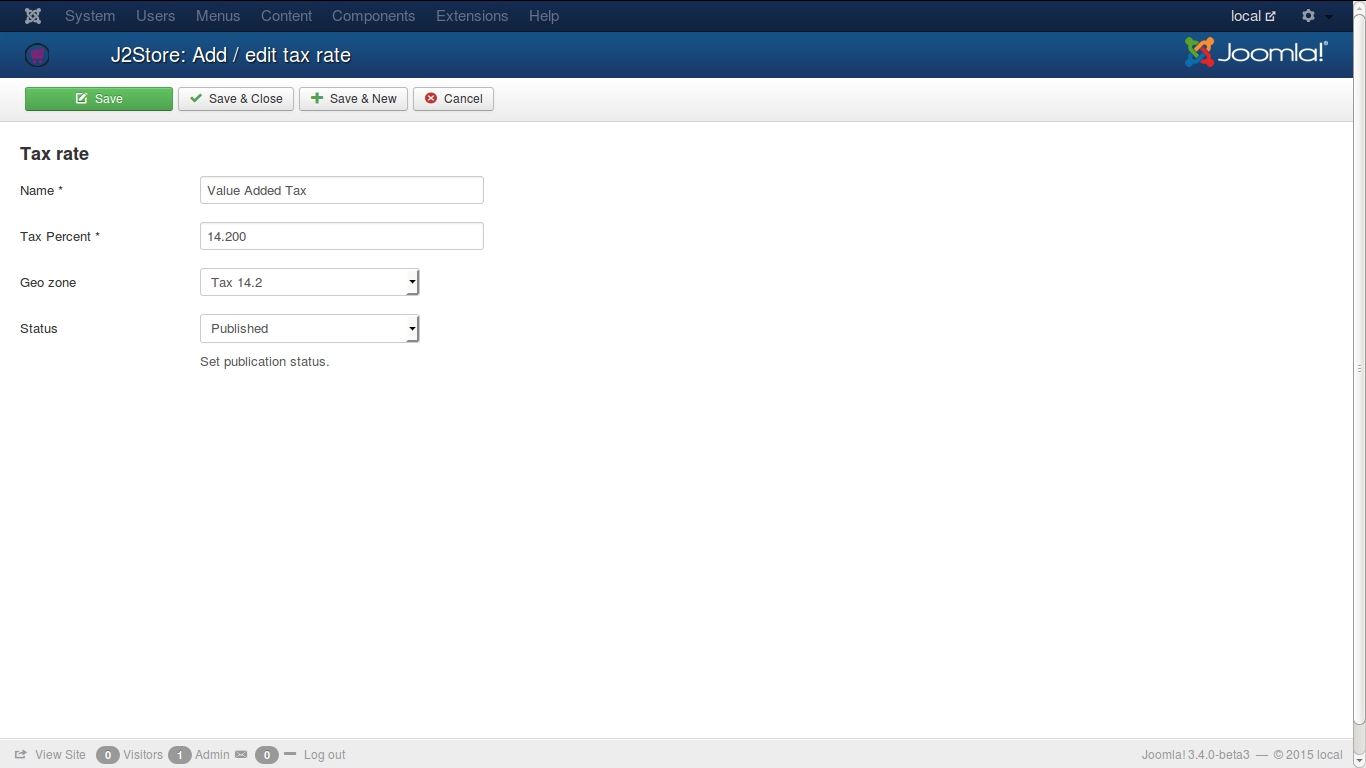The height and width of the screenshot is (768, 1366).
Task: Click the external link icon beside local
Action: [x=1271, y=16]
